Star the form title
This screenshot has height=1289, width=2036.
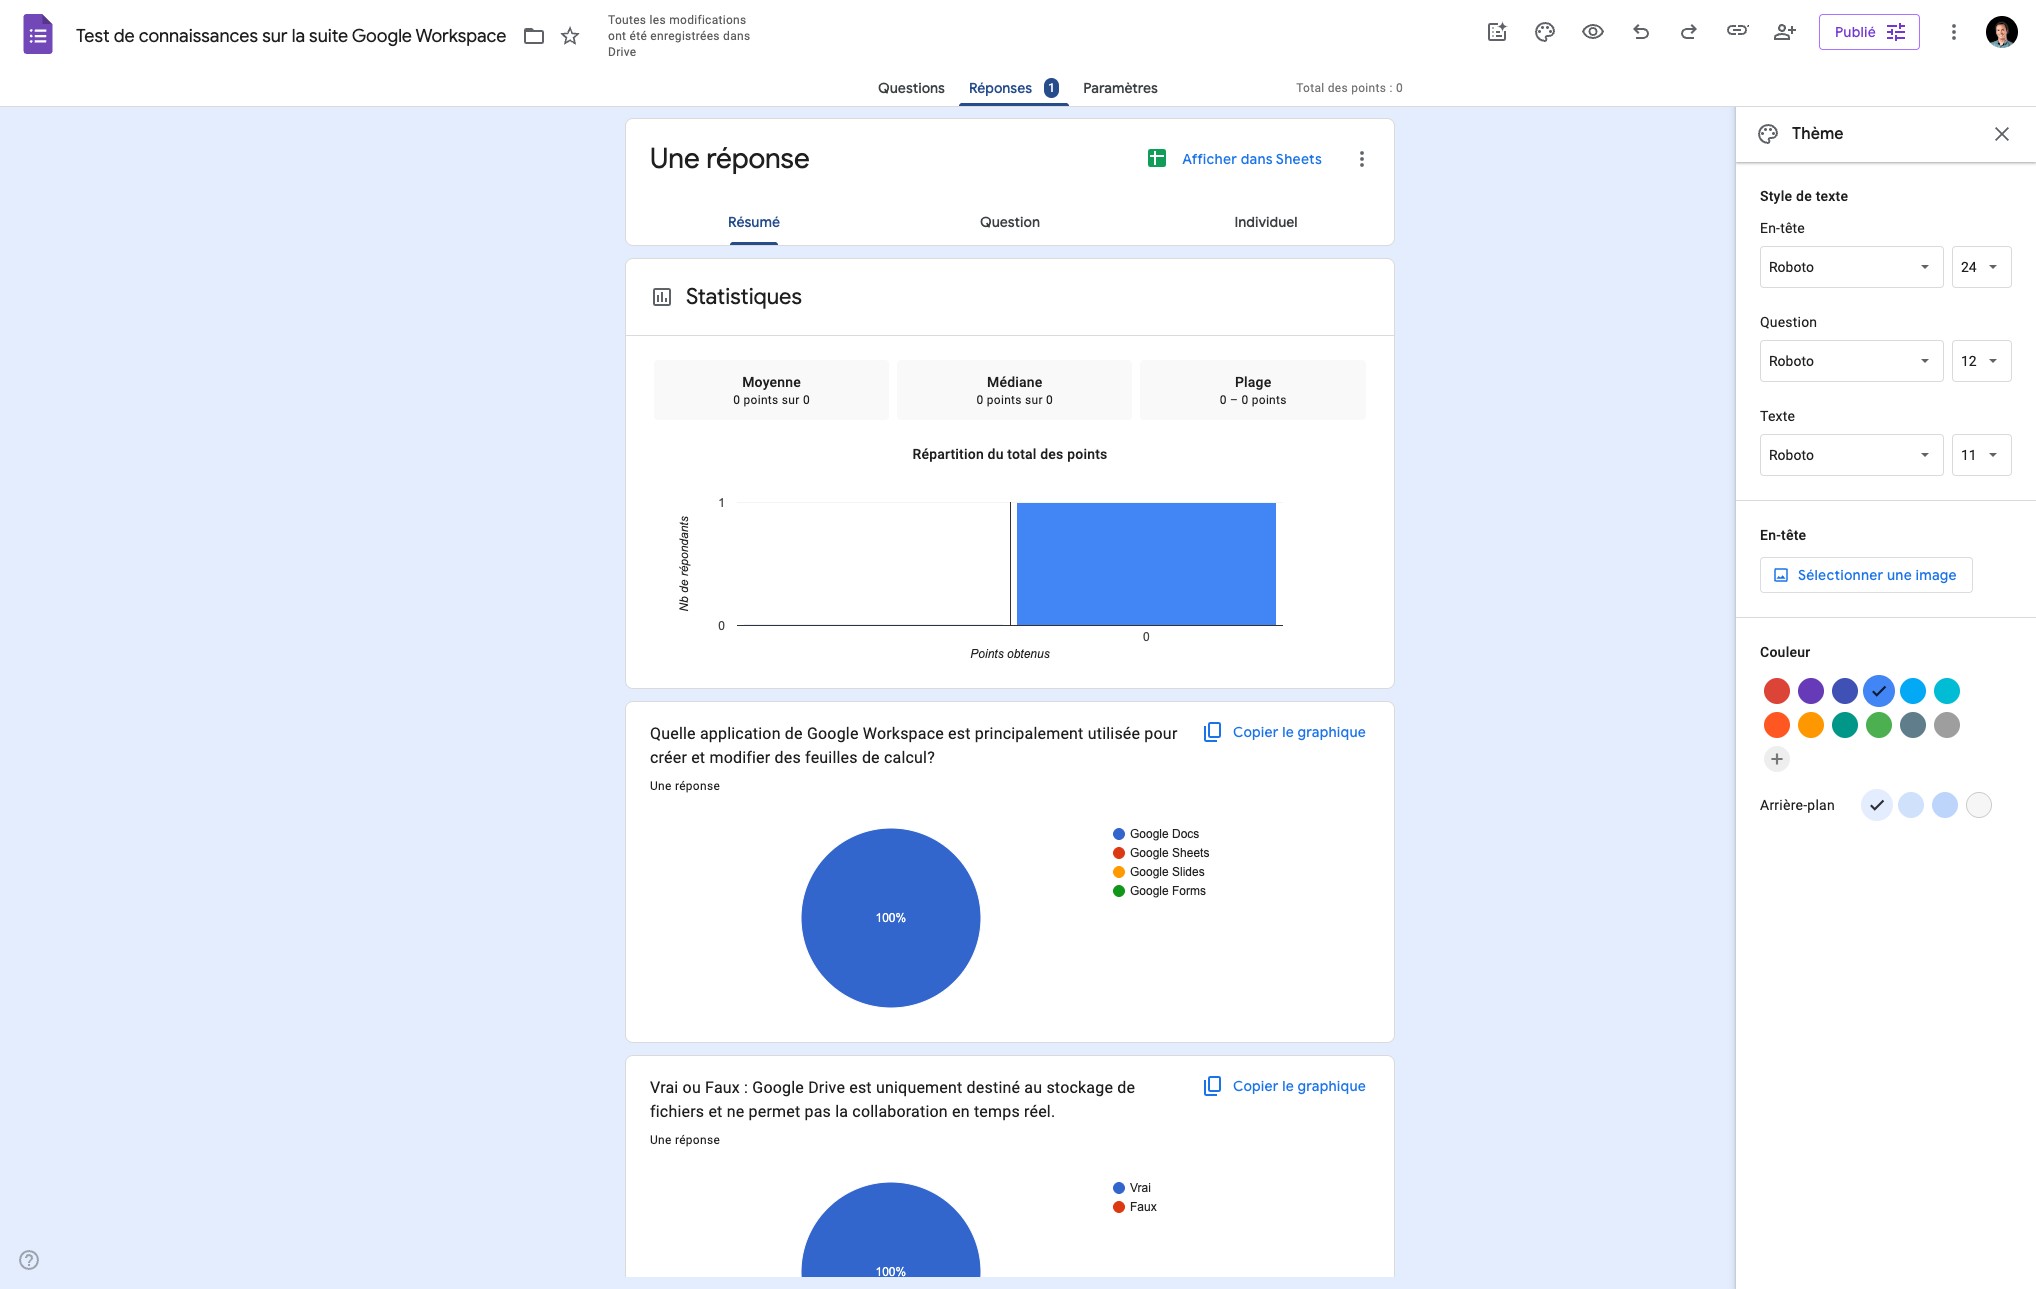pyautogui.click(x=570, y=36)
